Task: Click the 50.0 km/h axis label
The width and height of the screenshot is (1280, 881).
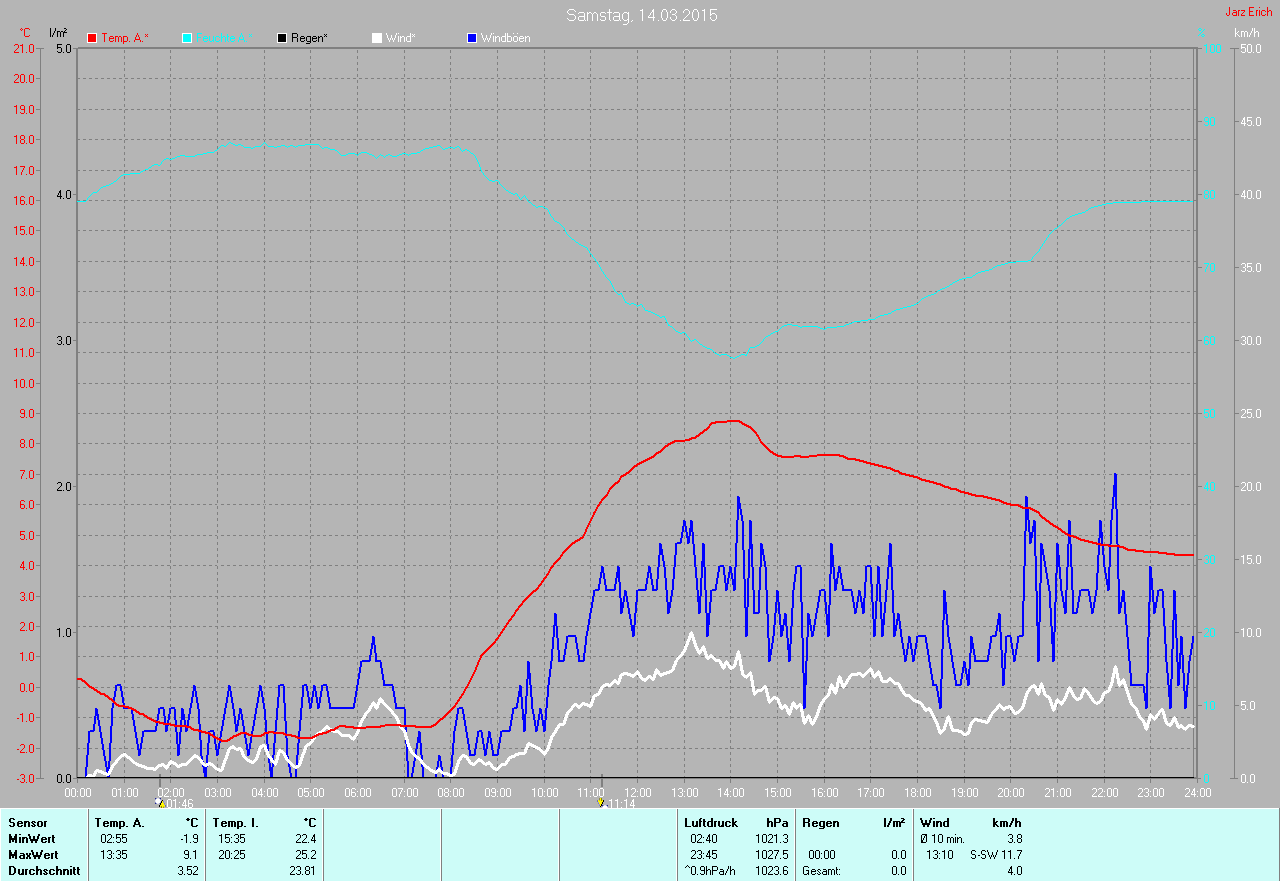Action: pyautogui.click(x=1251, y=48)
